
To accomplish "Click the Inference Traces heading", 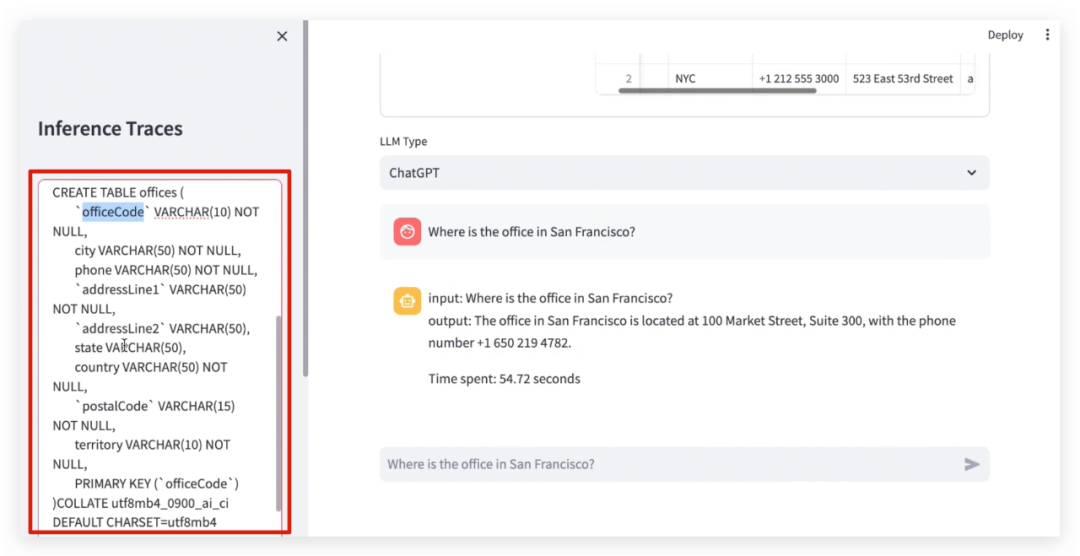I will pyautogui.click(x=110, y=129).
